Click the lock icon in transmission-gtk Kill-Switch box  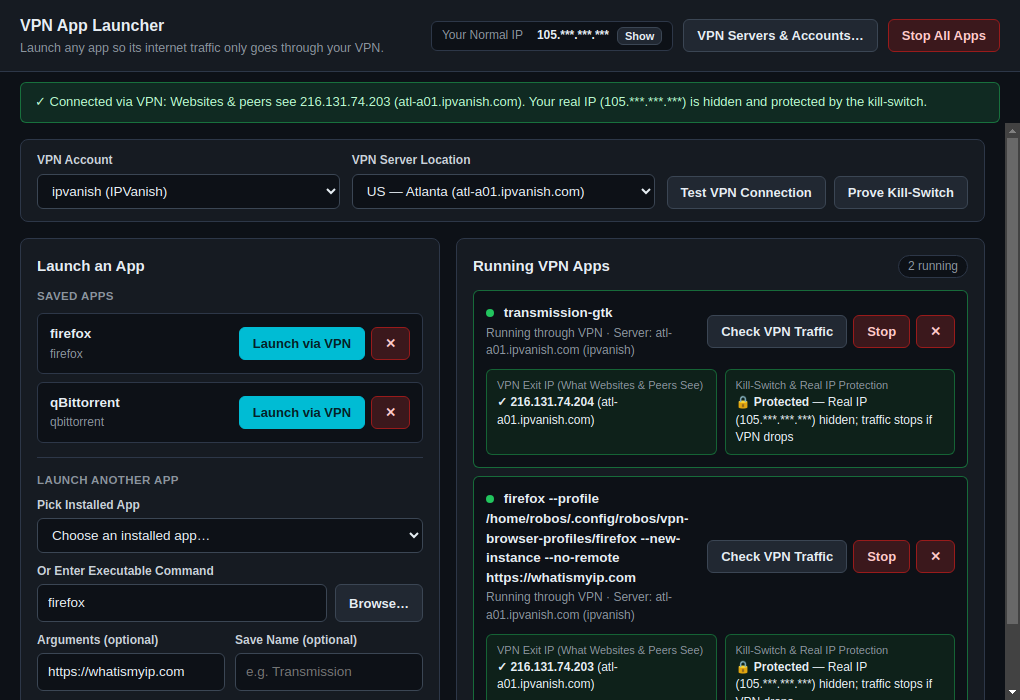pyautogui.click(x=743, y=402)
